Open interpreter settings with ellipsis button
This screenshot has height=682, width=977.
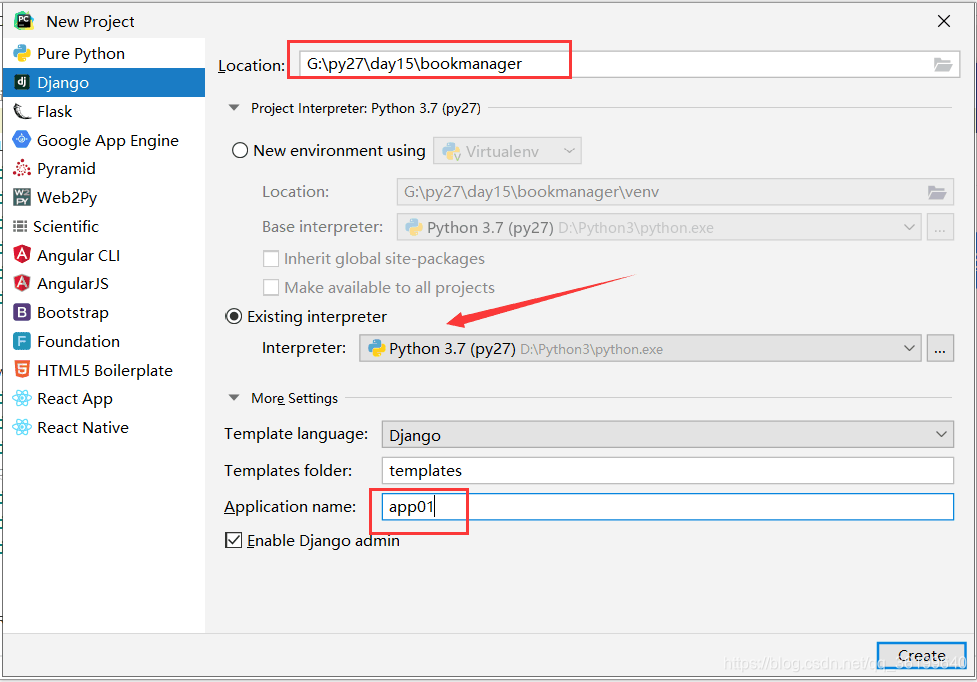tap(940, 349)
